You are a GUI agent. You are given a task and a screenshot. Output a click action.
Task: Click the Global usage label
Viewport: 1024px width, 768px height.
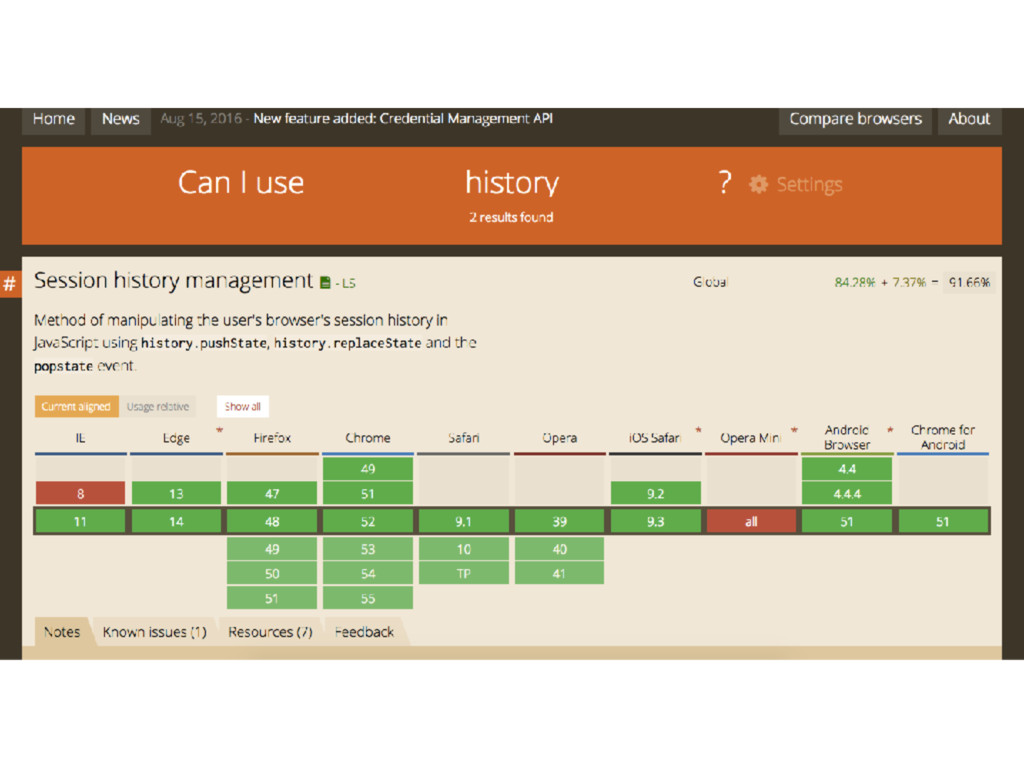point(710,282)
